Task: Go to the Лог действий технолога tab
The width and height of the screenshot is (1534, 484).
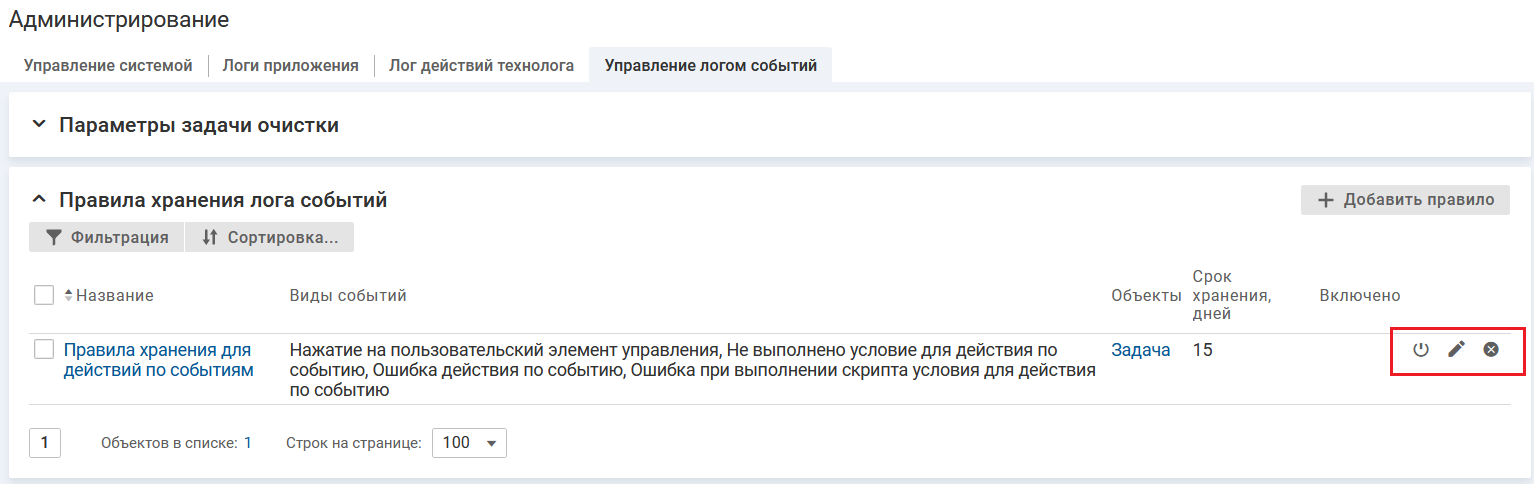Action: pyautogui.click(x=481, y=66)
